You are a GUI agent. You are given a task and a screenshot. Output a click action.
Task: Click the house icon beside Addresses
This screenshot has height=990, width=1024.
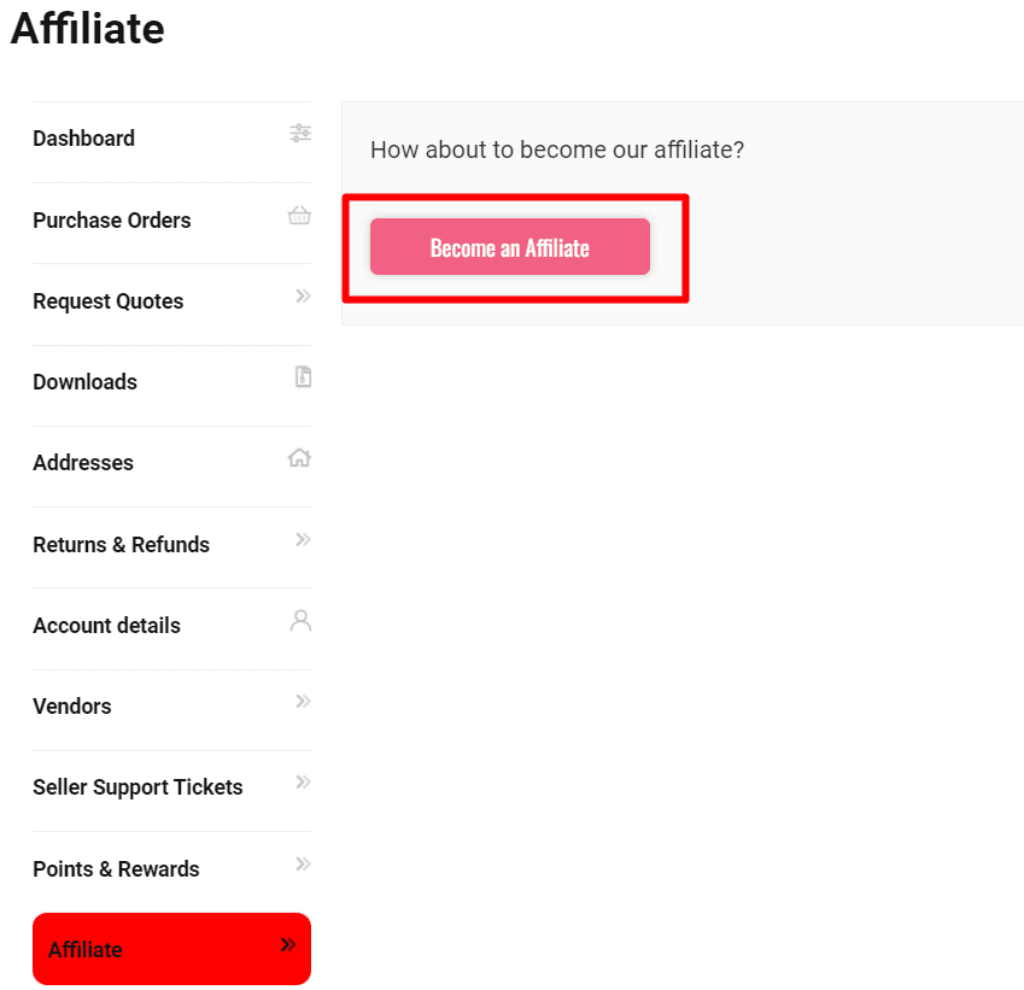[299, 458]
